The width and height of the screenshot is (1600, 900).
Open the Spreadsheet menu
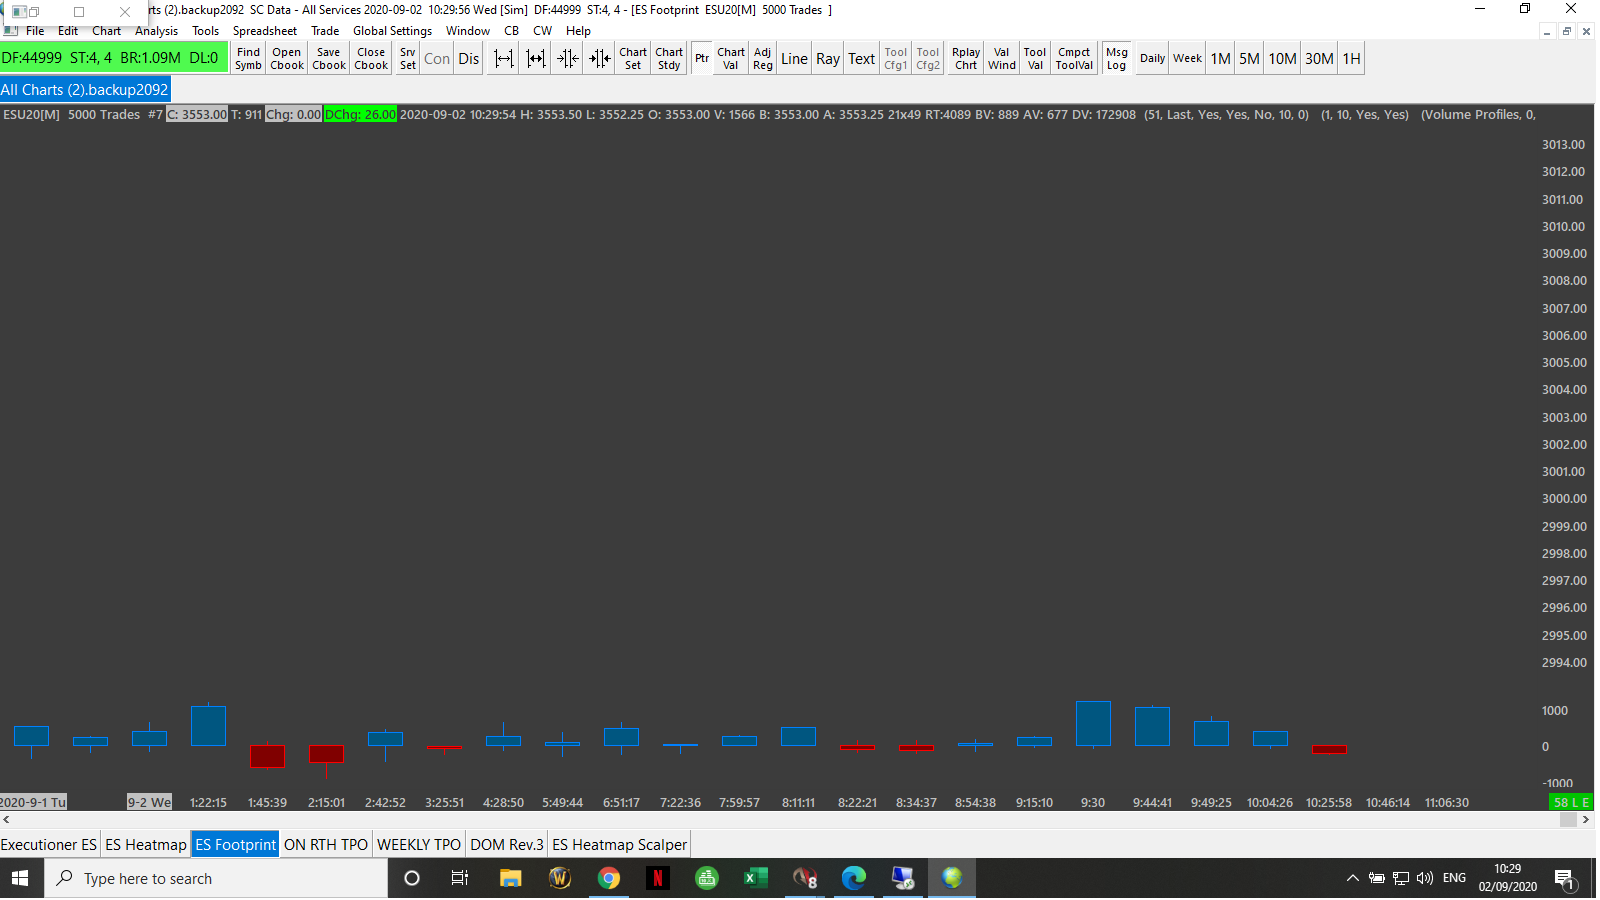point(265,31)
